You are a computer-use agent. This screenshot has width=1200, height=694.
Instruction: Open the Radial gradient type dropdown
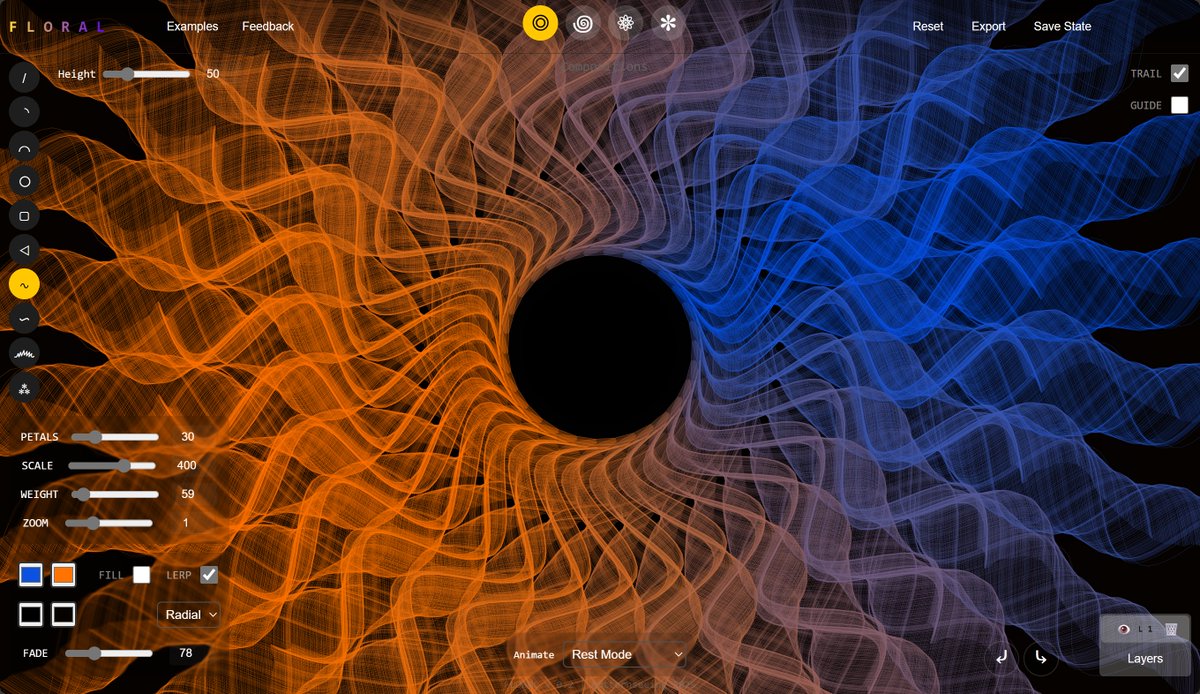click(189, 615)
